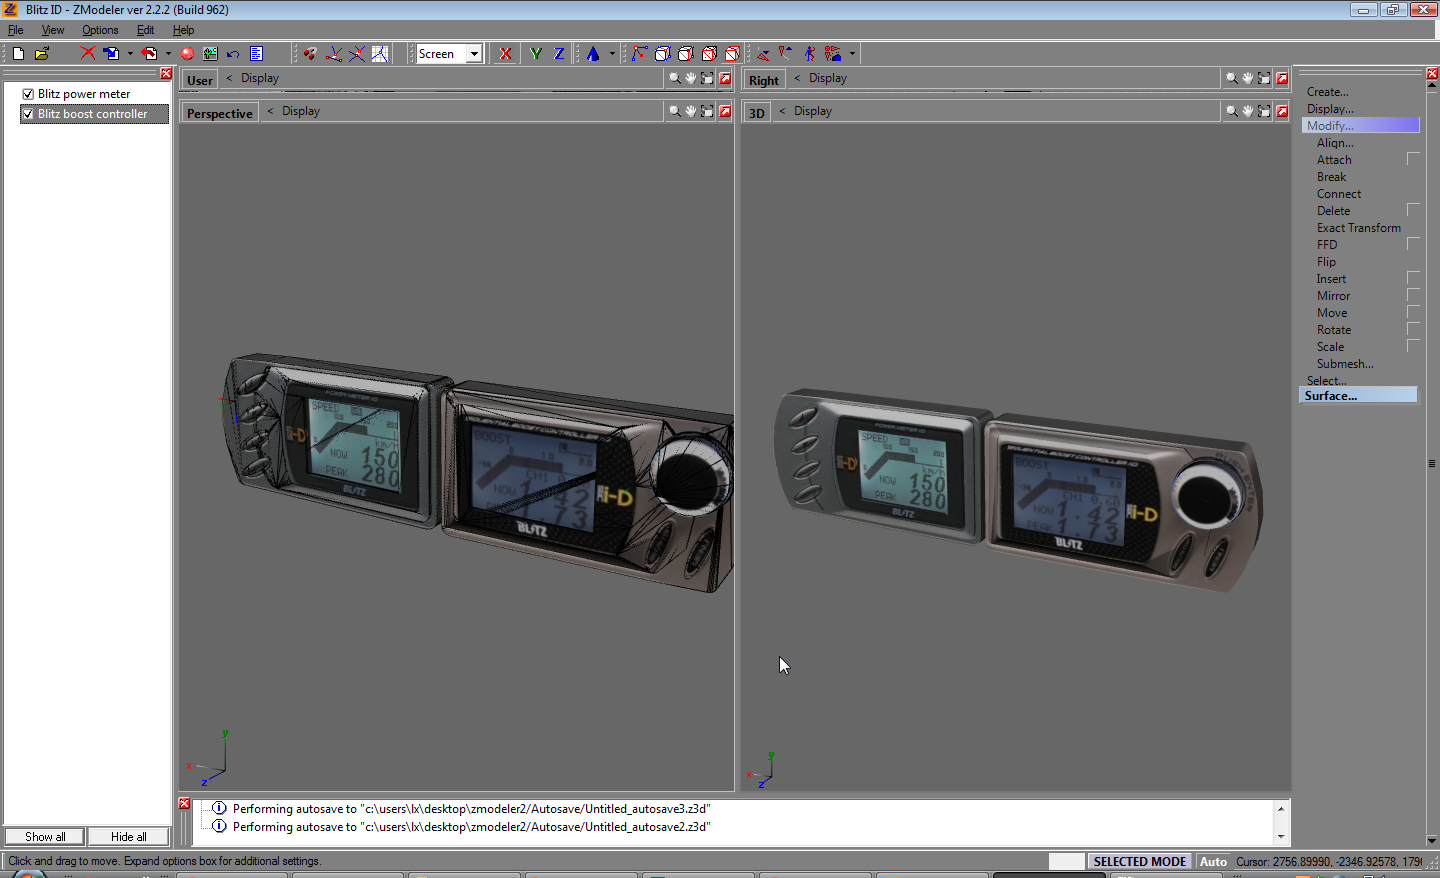
Task: Expand the Export button dropdown arrow
Action: click(x=168, y=53)
